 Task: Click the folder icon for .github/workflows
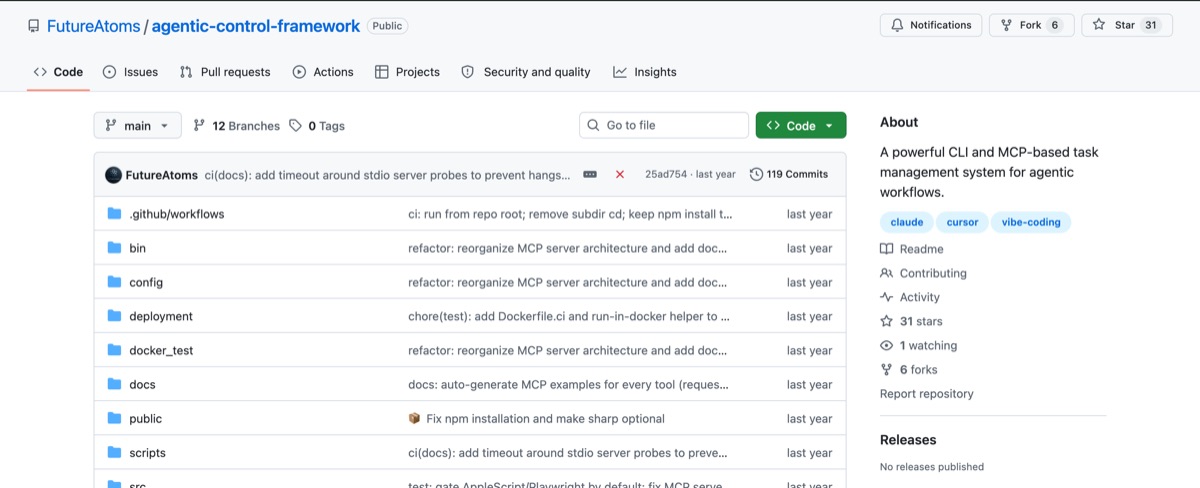coord(114,214)
